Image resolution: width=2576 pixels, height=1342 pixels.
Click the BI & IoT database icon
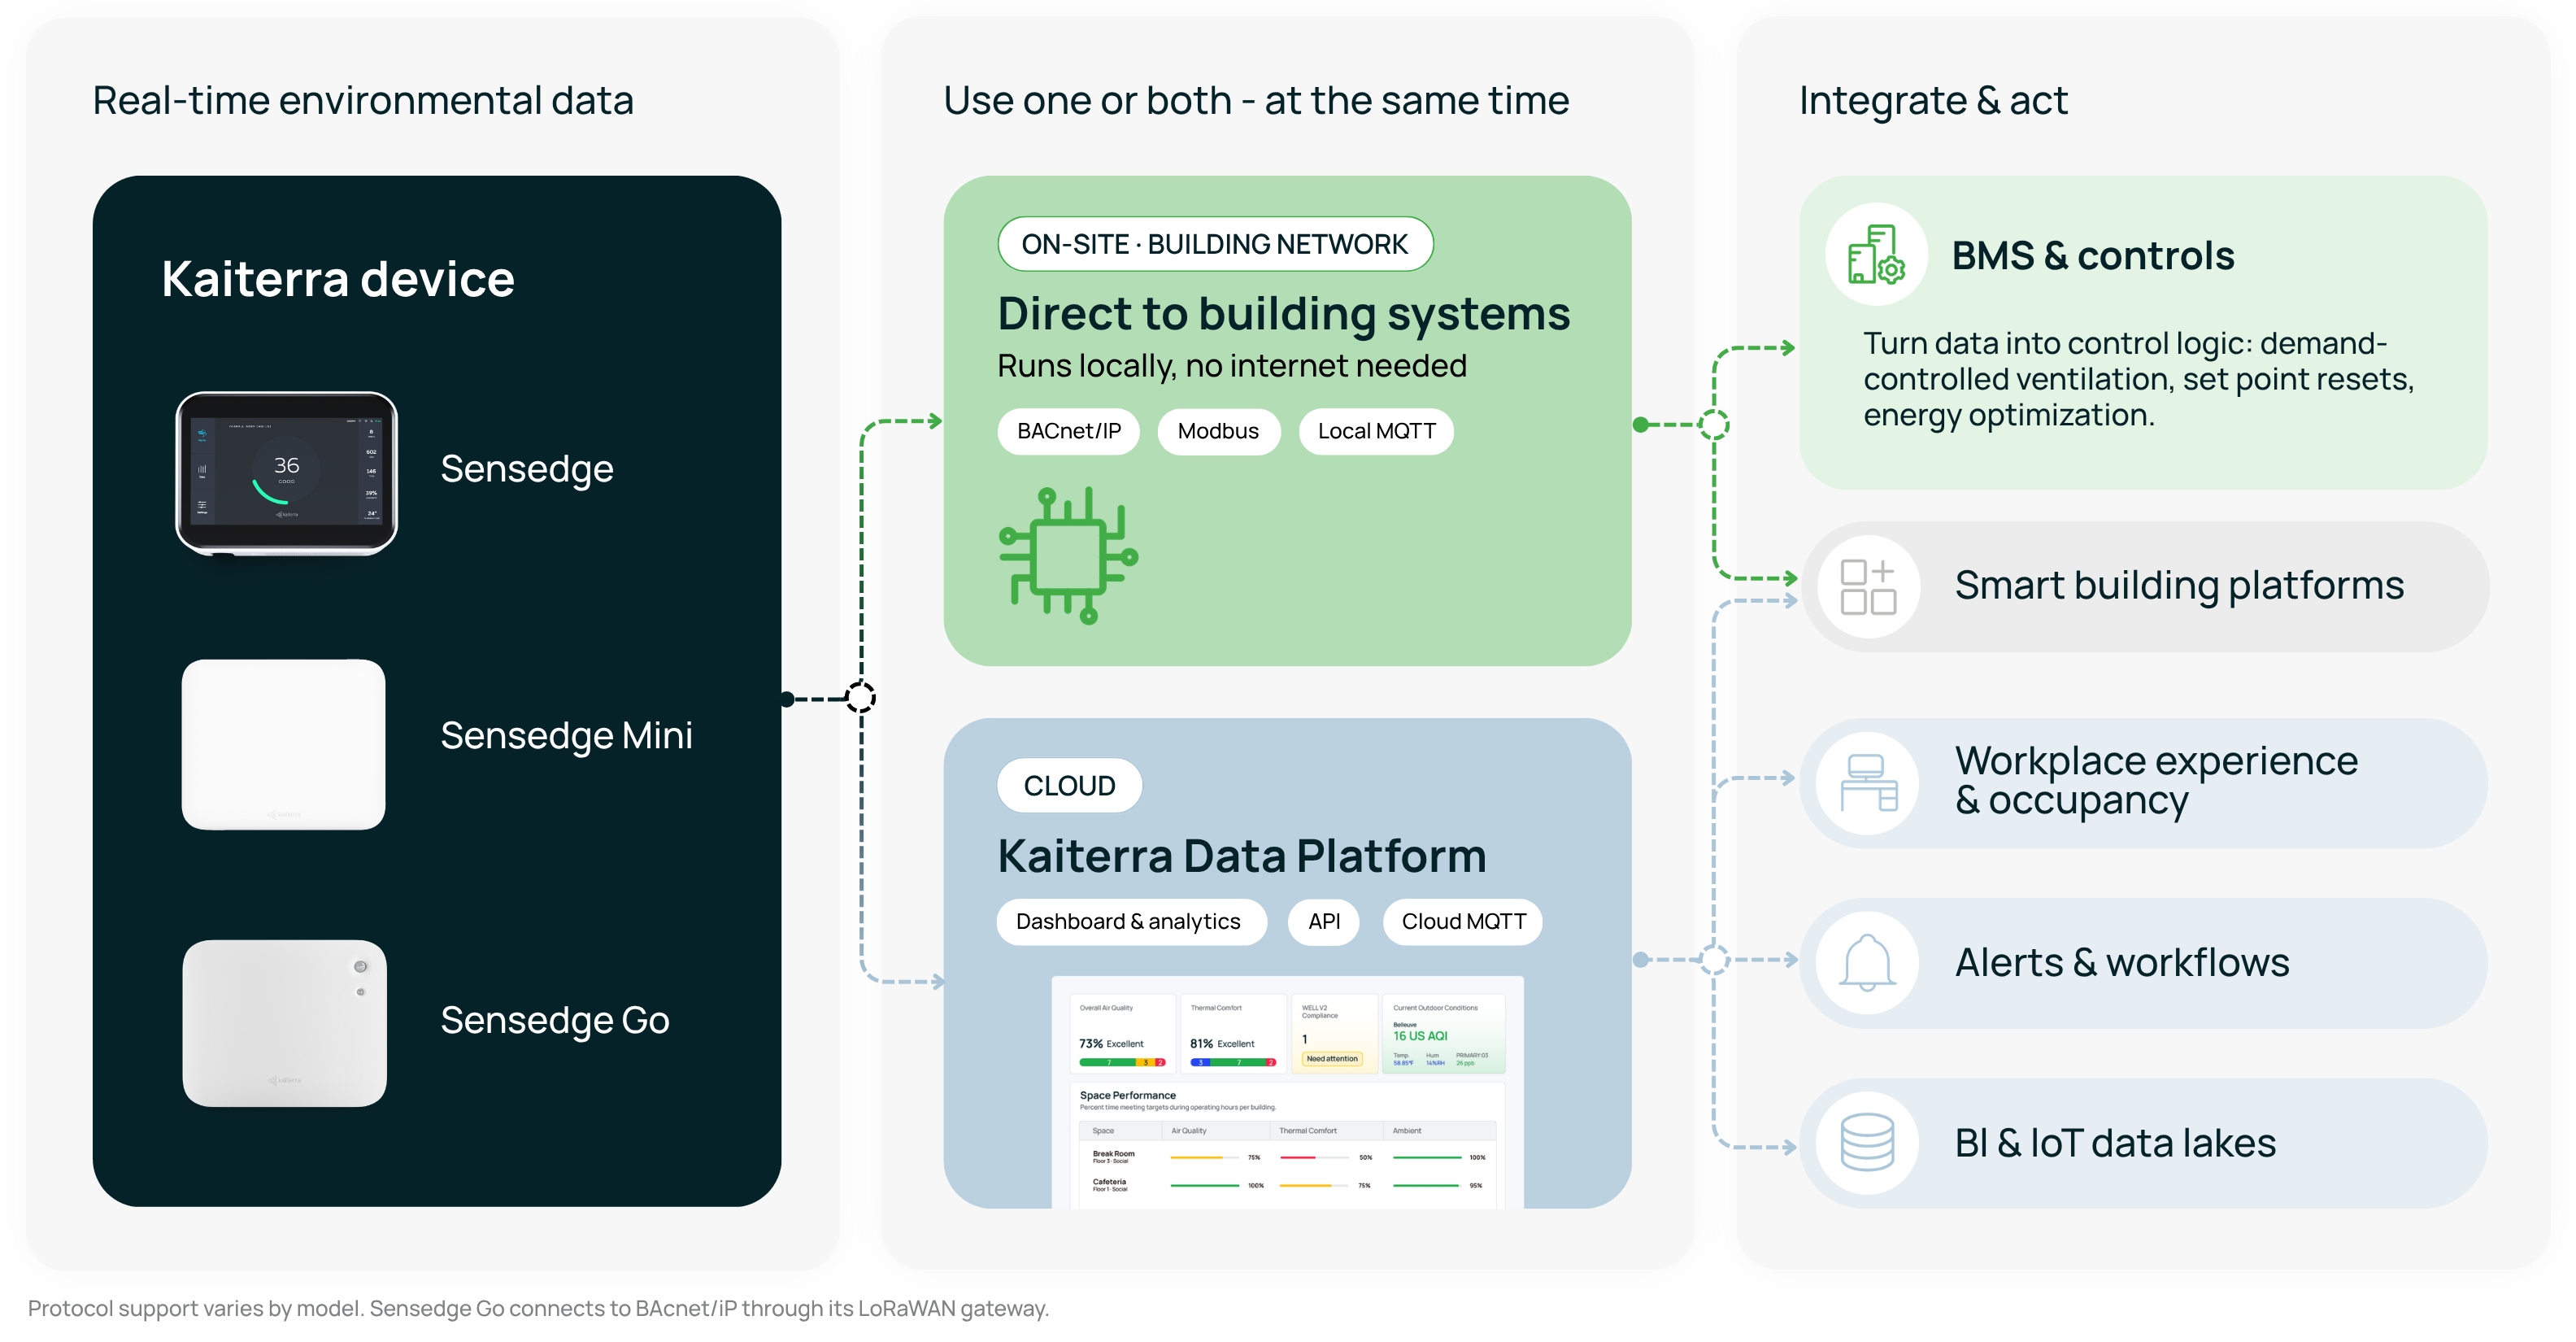pos(1867,1142)
